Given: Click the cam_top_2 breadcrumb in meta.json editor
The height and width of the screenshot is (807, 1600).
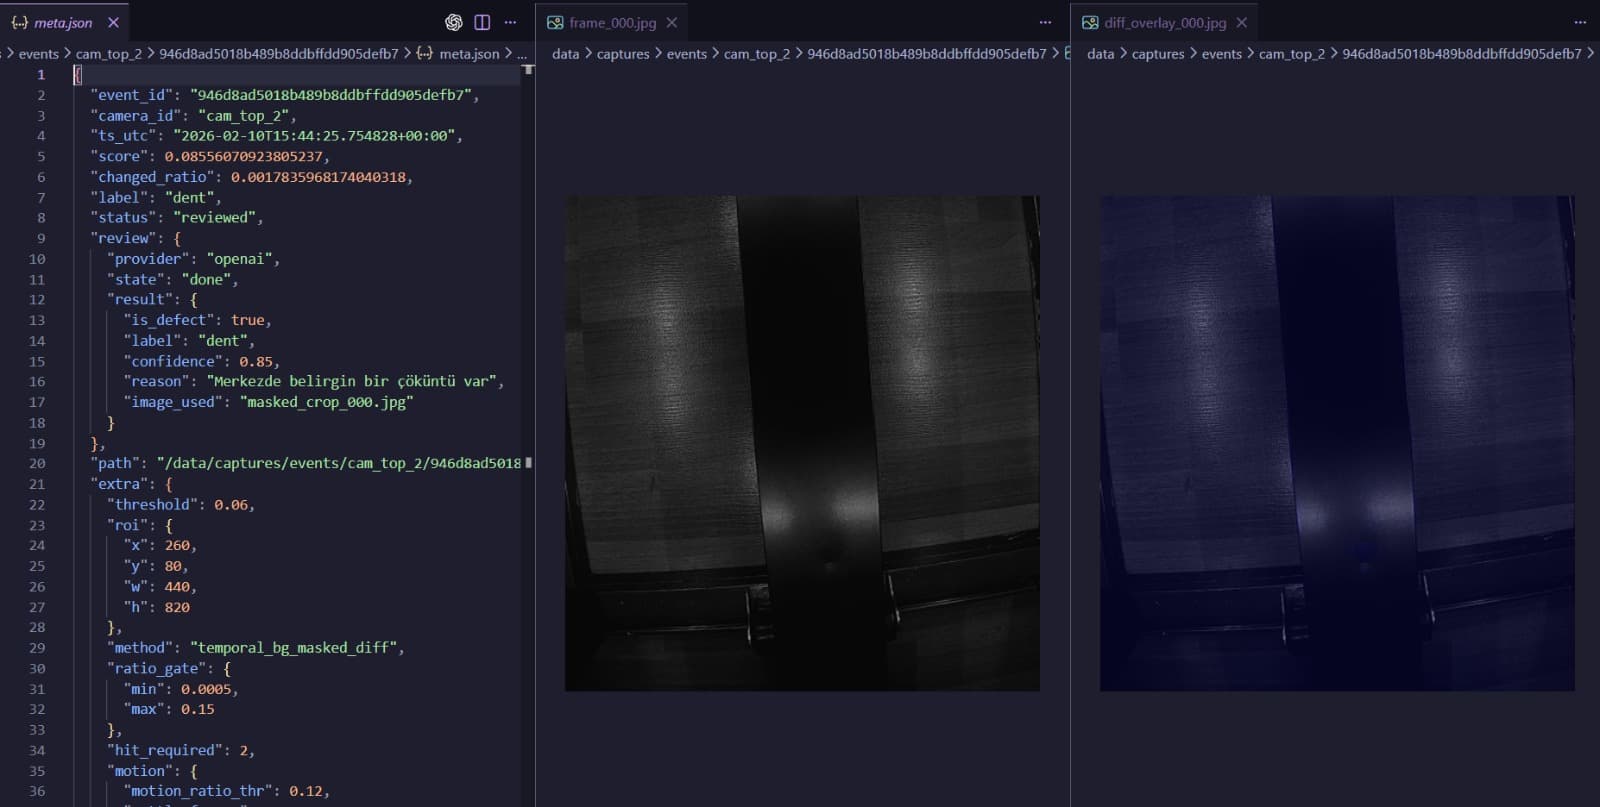Looking at the screenshot, I should click(x=109, y=54).
